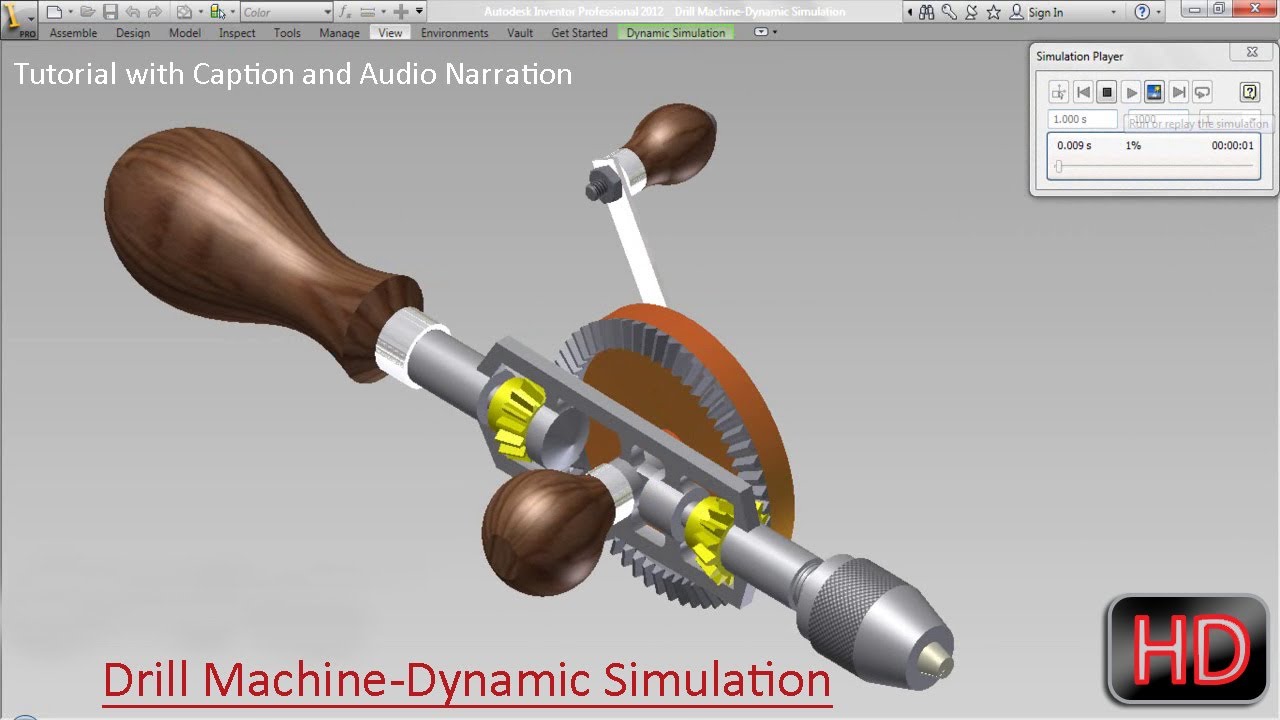Click the Undo arrow icon
Viewport: 1280px width, 720px height.
[x=132, y=12]
